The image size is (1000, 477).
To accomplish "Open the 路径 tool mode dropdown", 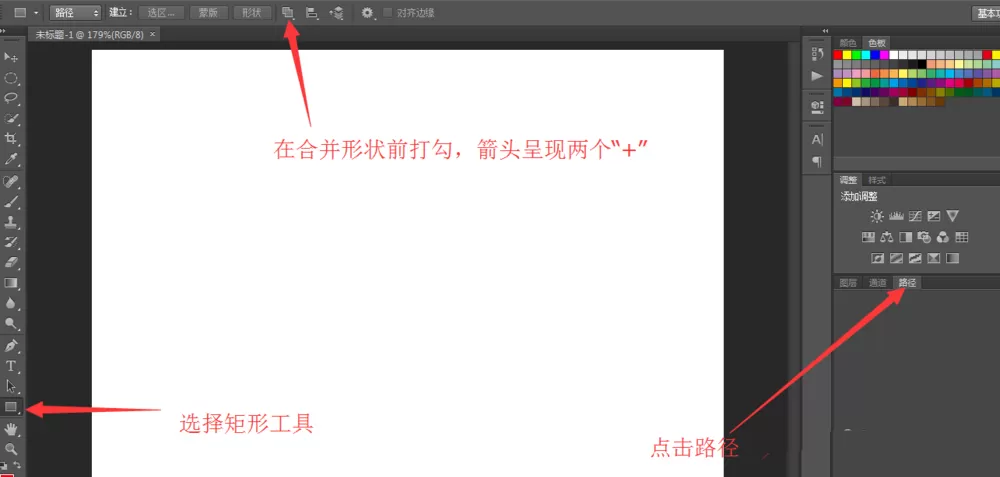I will pos(75,13).
